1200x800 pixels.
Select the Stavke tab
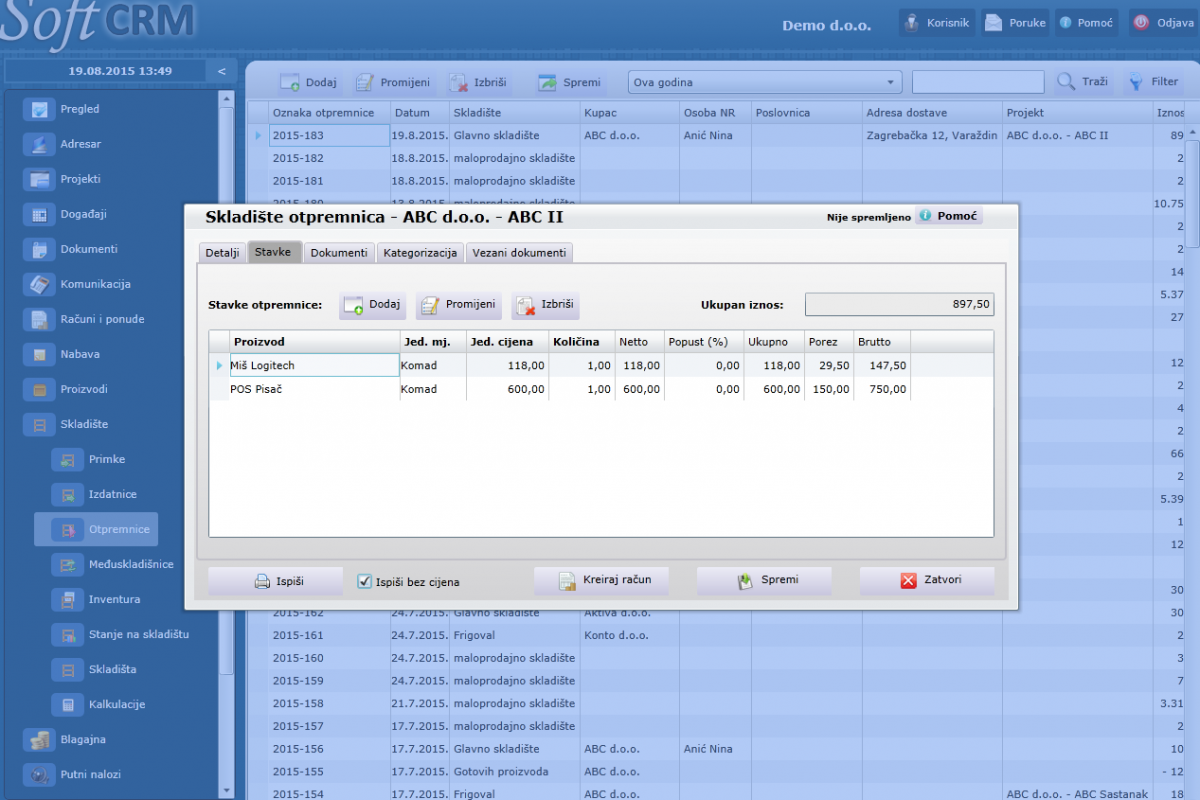pyautogui.click(x=273, y=252)
